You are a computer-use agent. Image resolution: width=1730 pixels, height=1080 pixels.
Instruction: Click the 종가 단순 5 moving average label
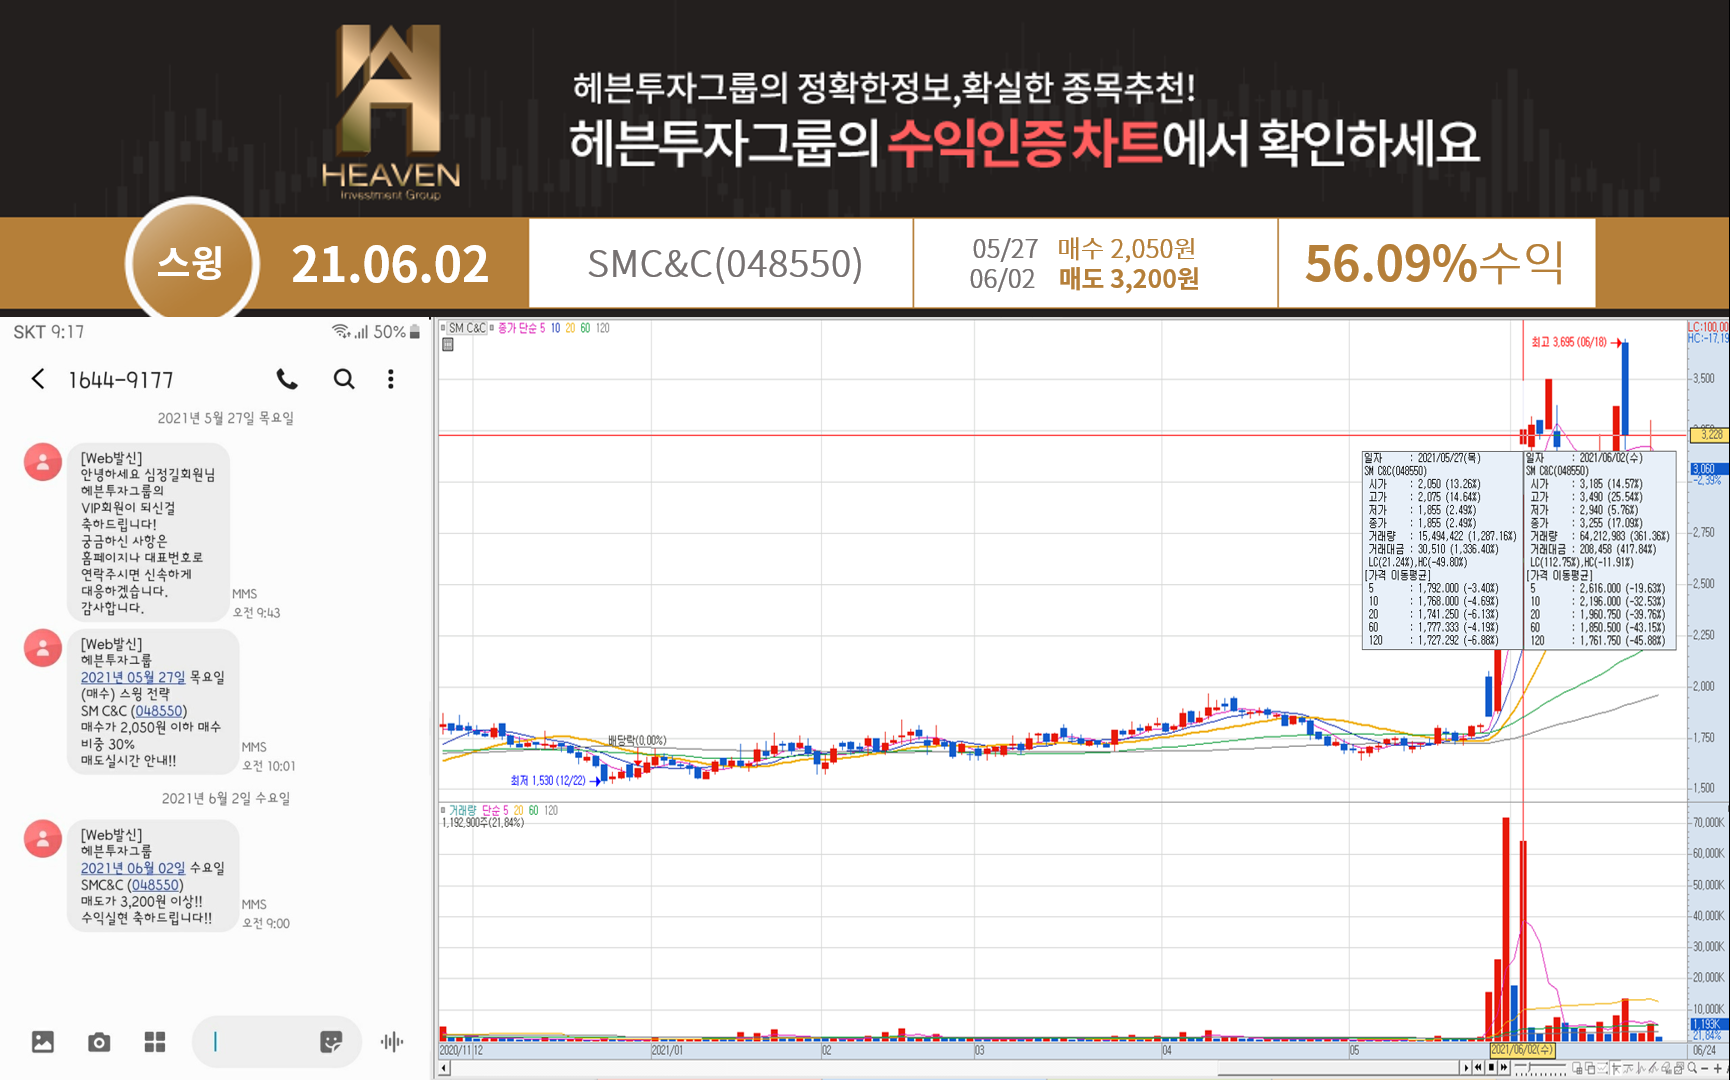[x=522, y=328]
